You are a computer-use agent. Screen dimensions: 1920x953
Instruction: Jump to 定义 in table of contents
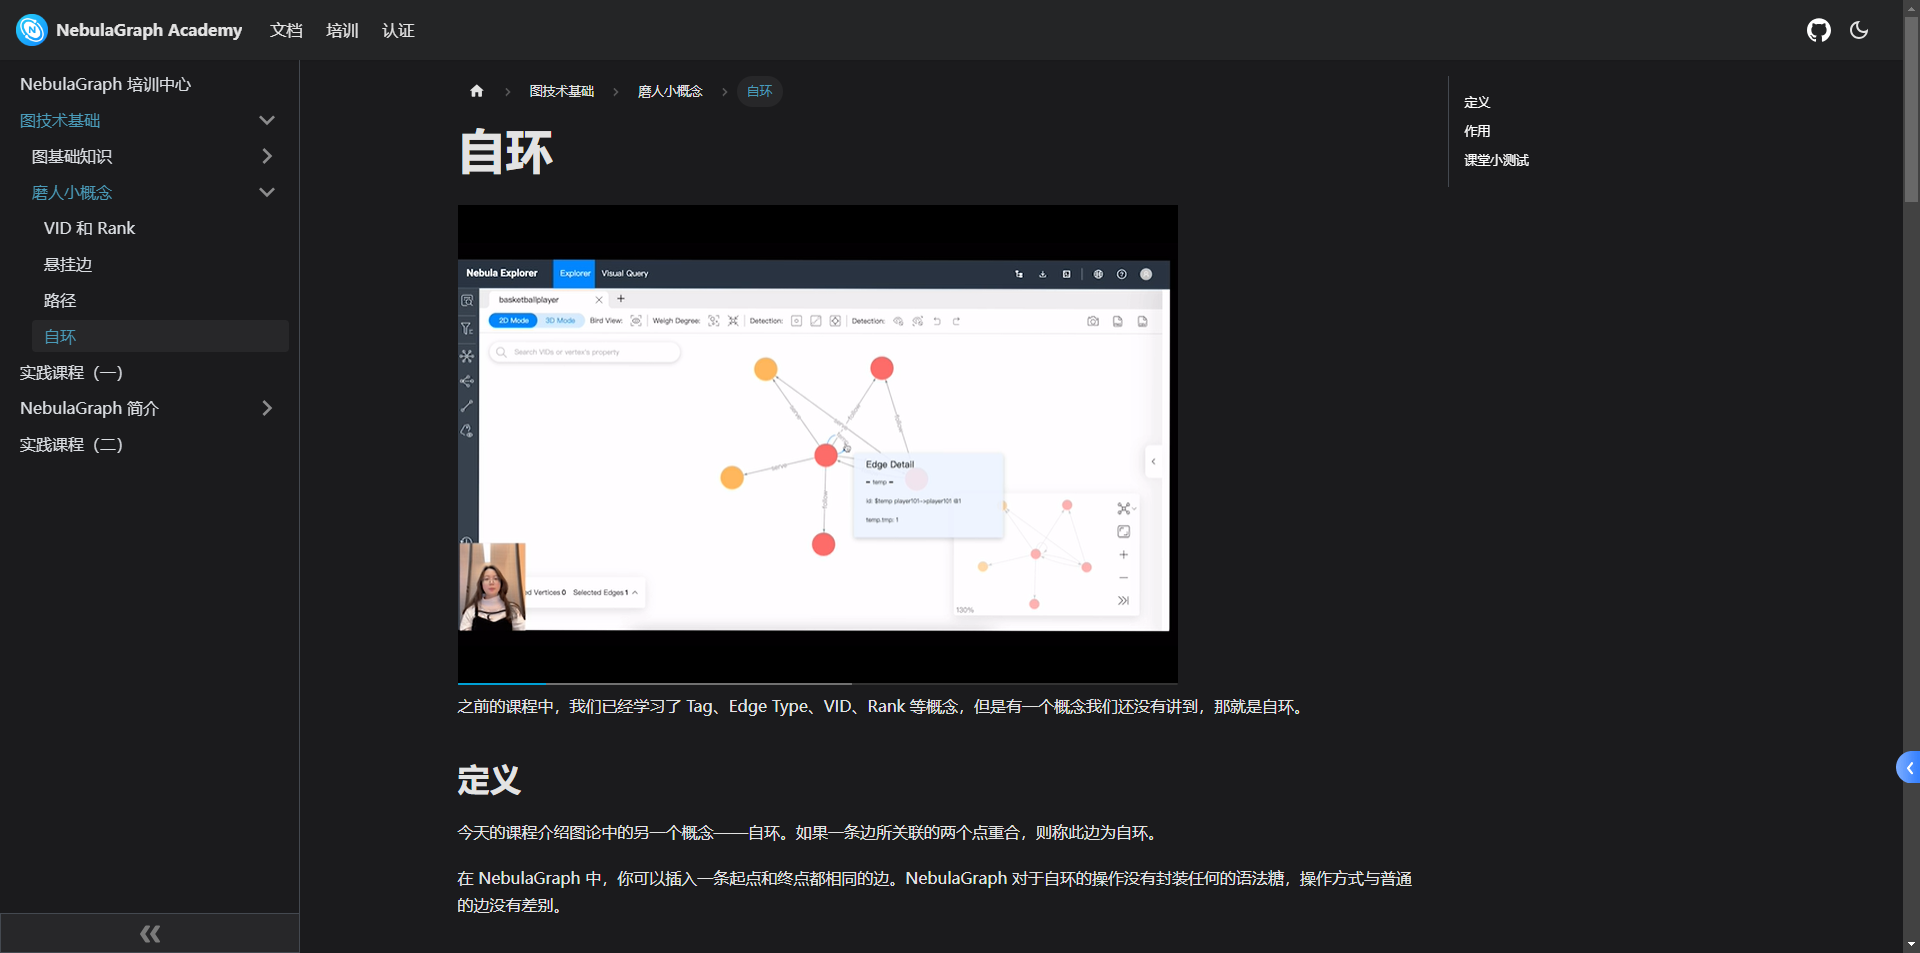coord(1477,102)
